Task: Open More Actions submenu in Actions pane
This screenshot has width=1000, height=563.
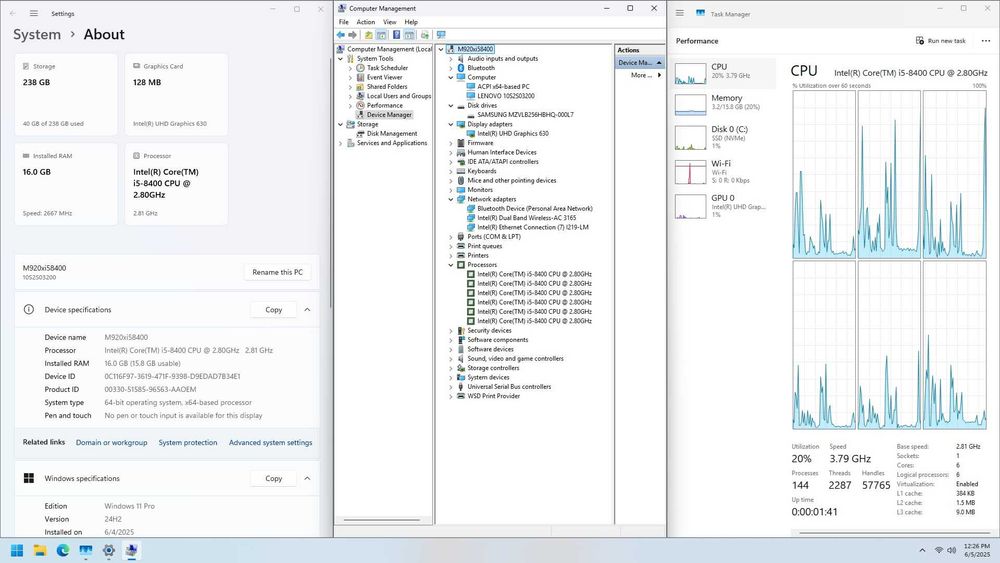Action: point(640,75)
